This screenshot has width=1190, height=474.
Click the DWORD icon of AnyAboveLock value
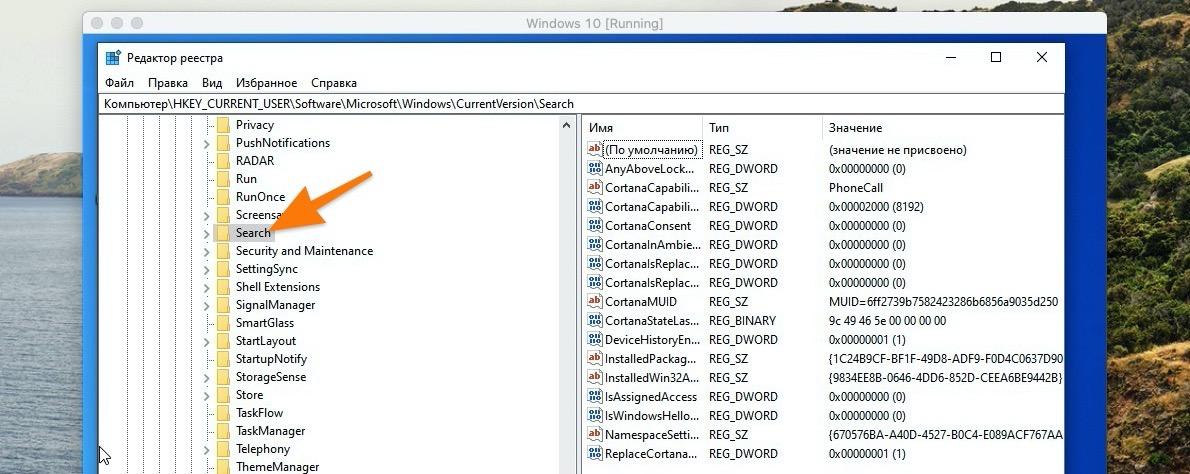[x=595, y=168]
